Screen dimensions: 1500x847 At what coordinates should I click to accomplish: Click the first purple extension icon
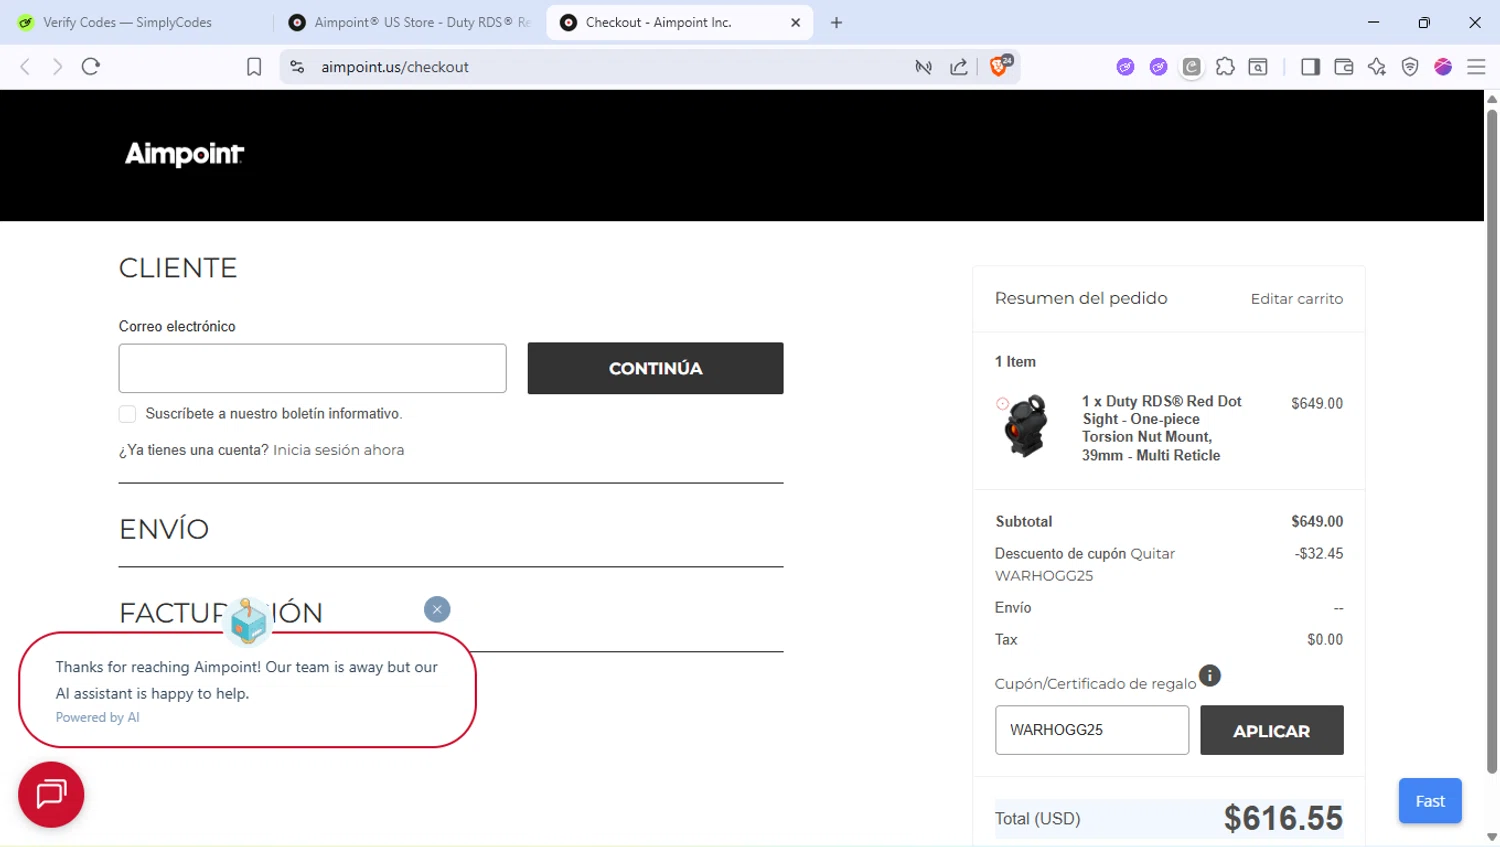tap(1125, 67)
